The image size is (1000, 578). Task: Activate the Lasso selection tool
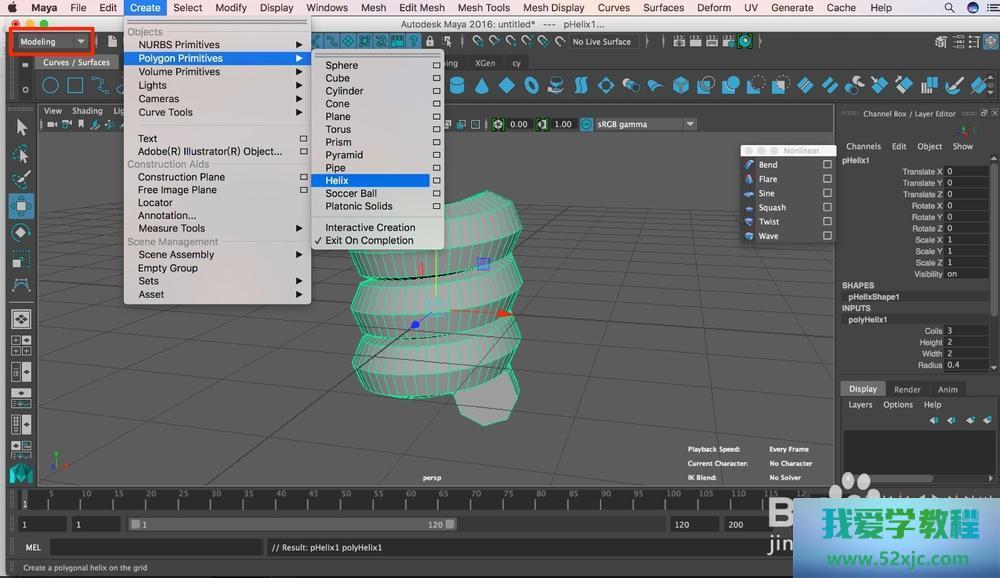21,154
